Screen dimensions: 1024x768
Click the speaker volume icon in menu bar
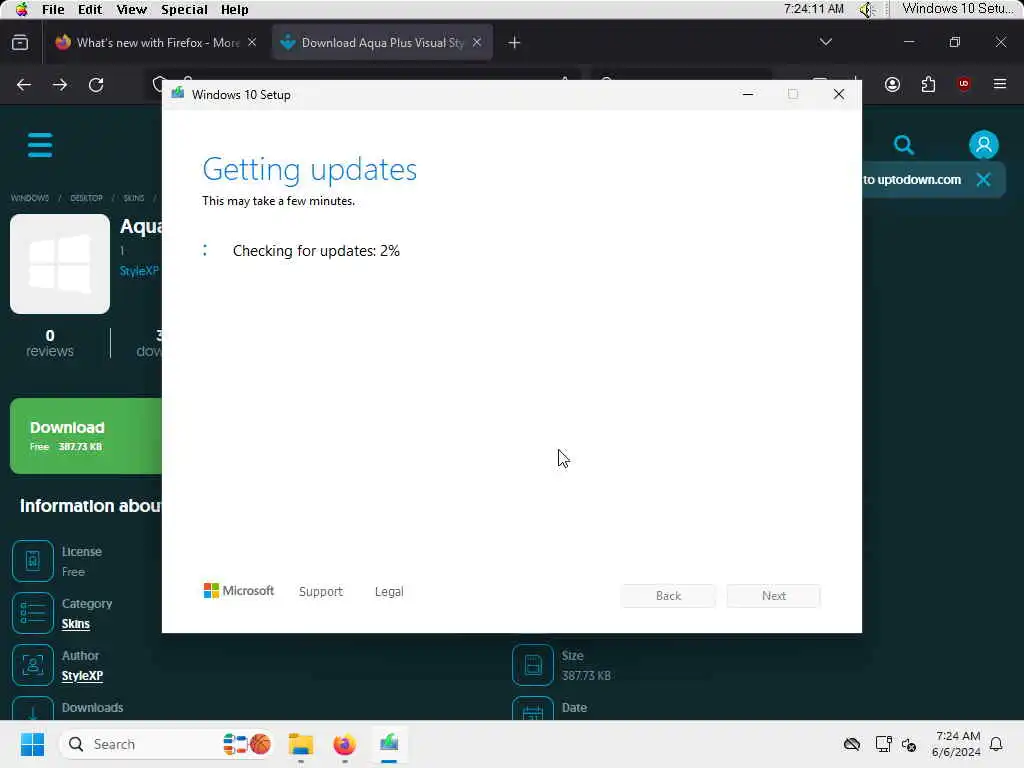[x=867, y=9]
